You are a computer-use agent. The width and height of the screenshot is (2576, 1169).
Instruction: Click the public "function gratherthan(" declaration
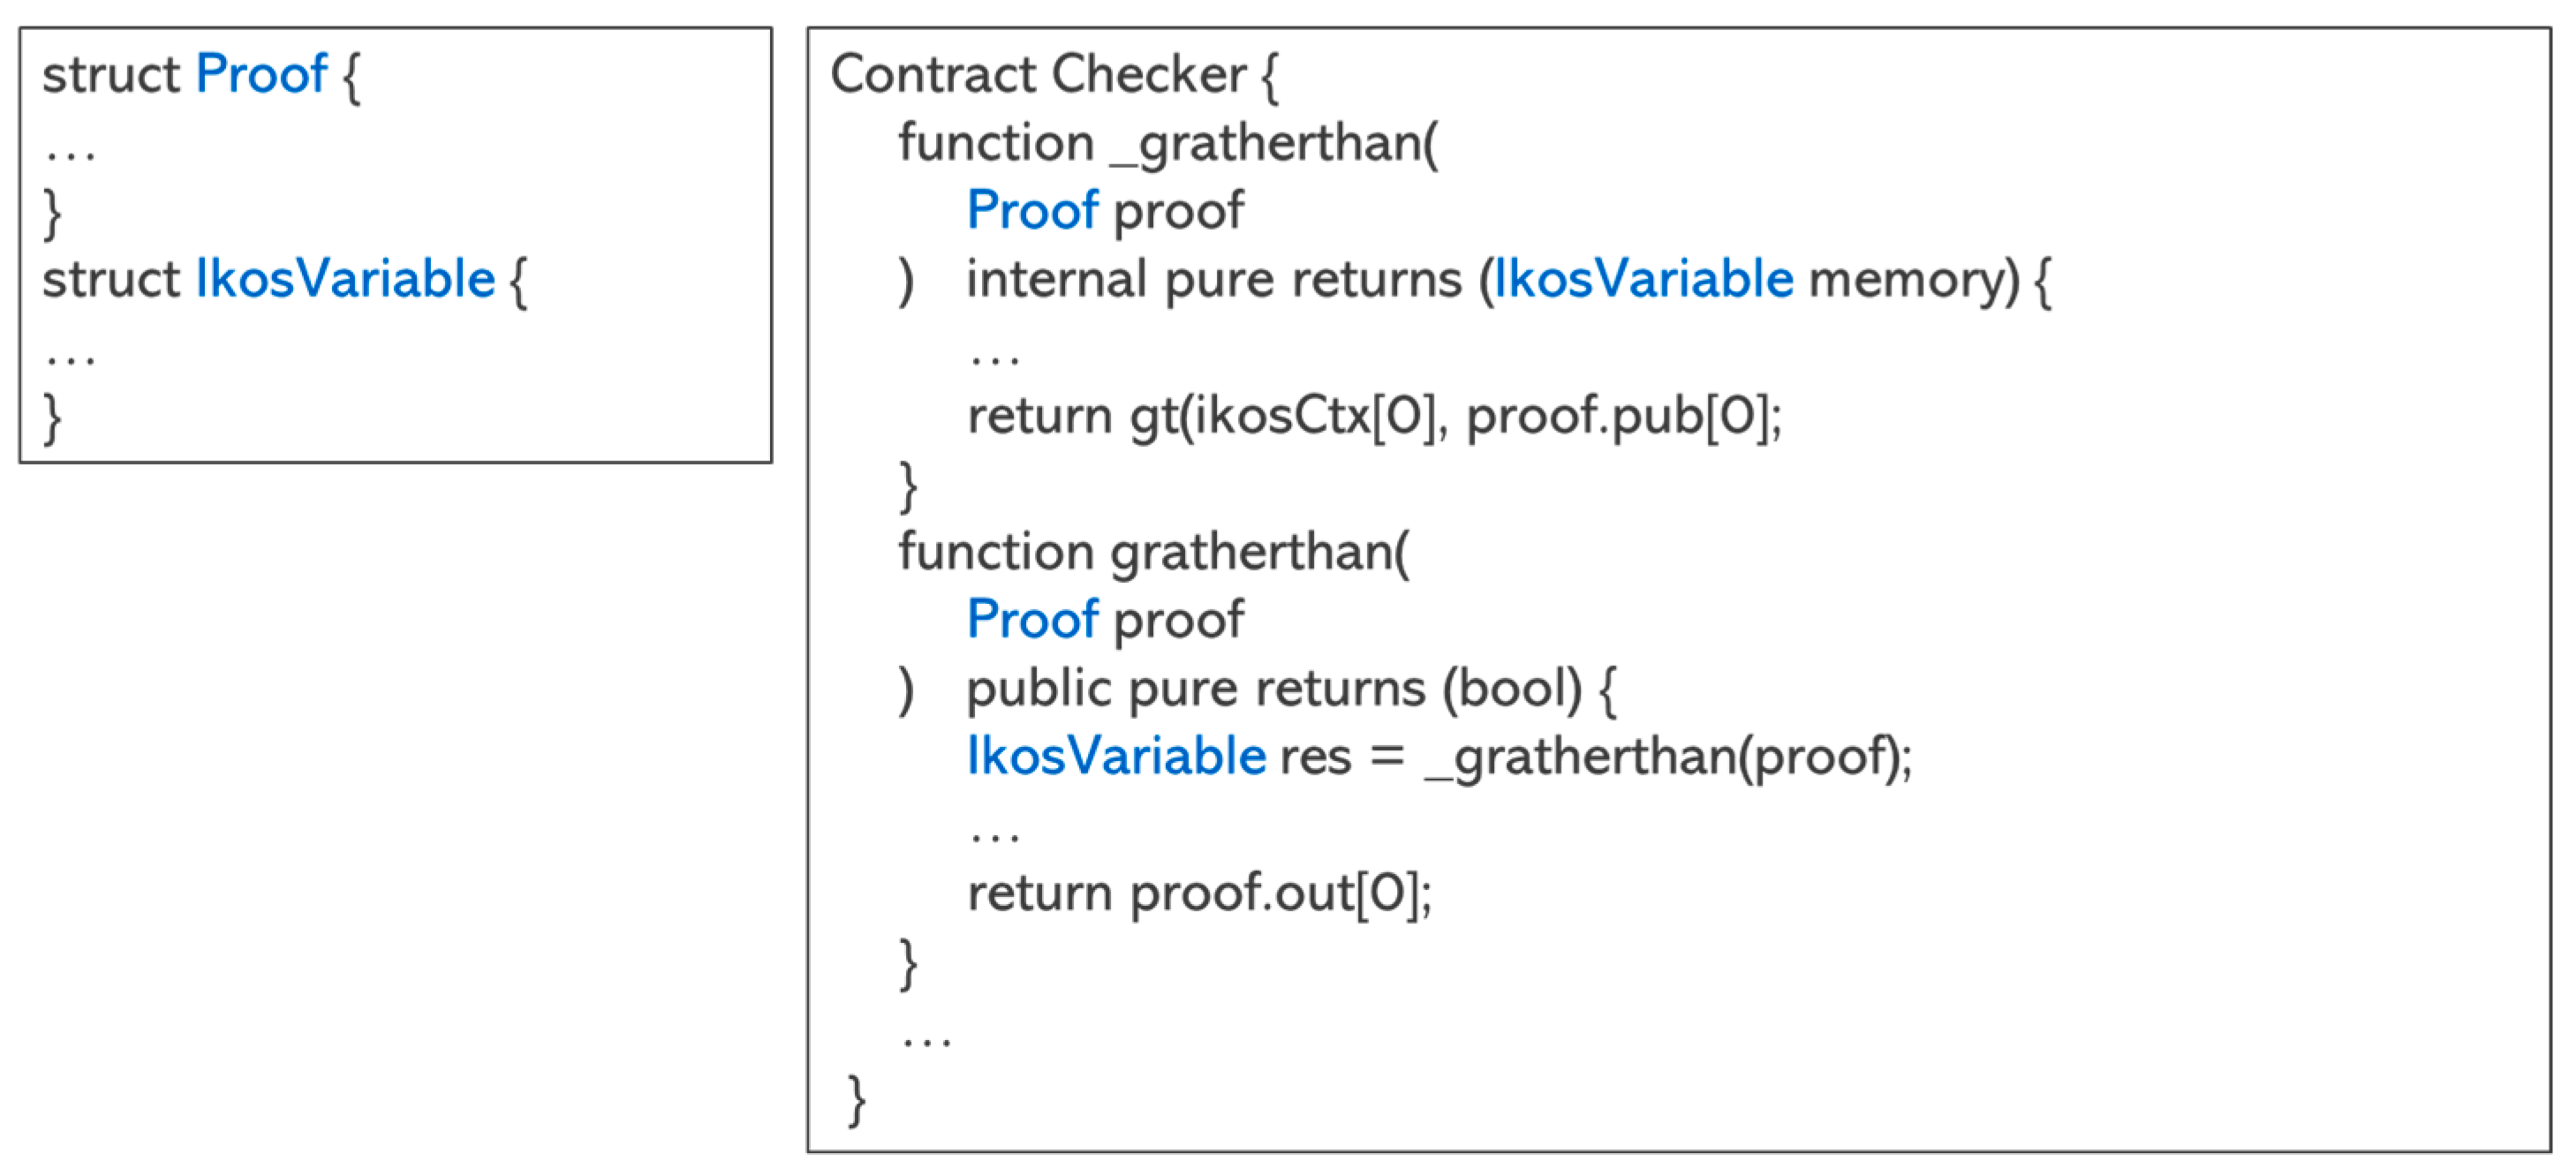(1153, 552)
